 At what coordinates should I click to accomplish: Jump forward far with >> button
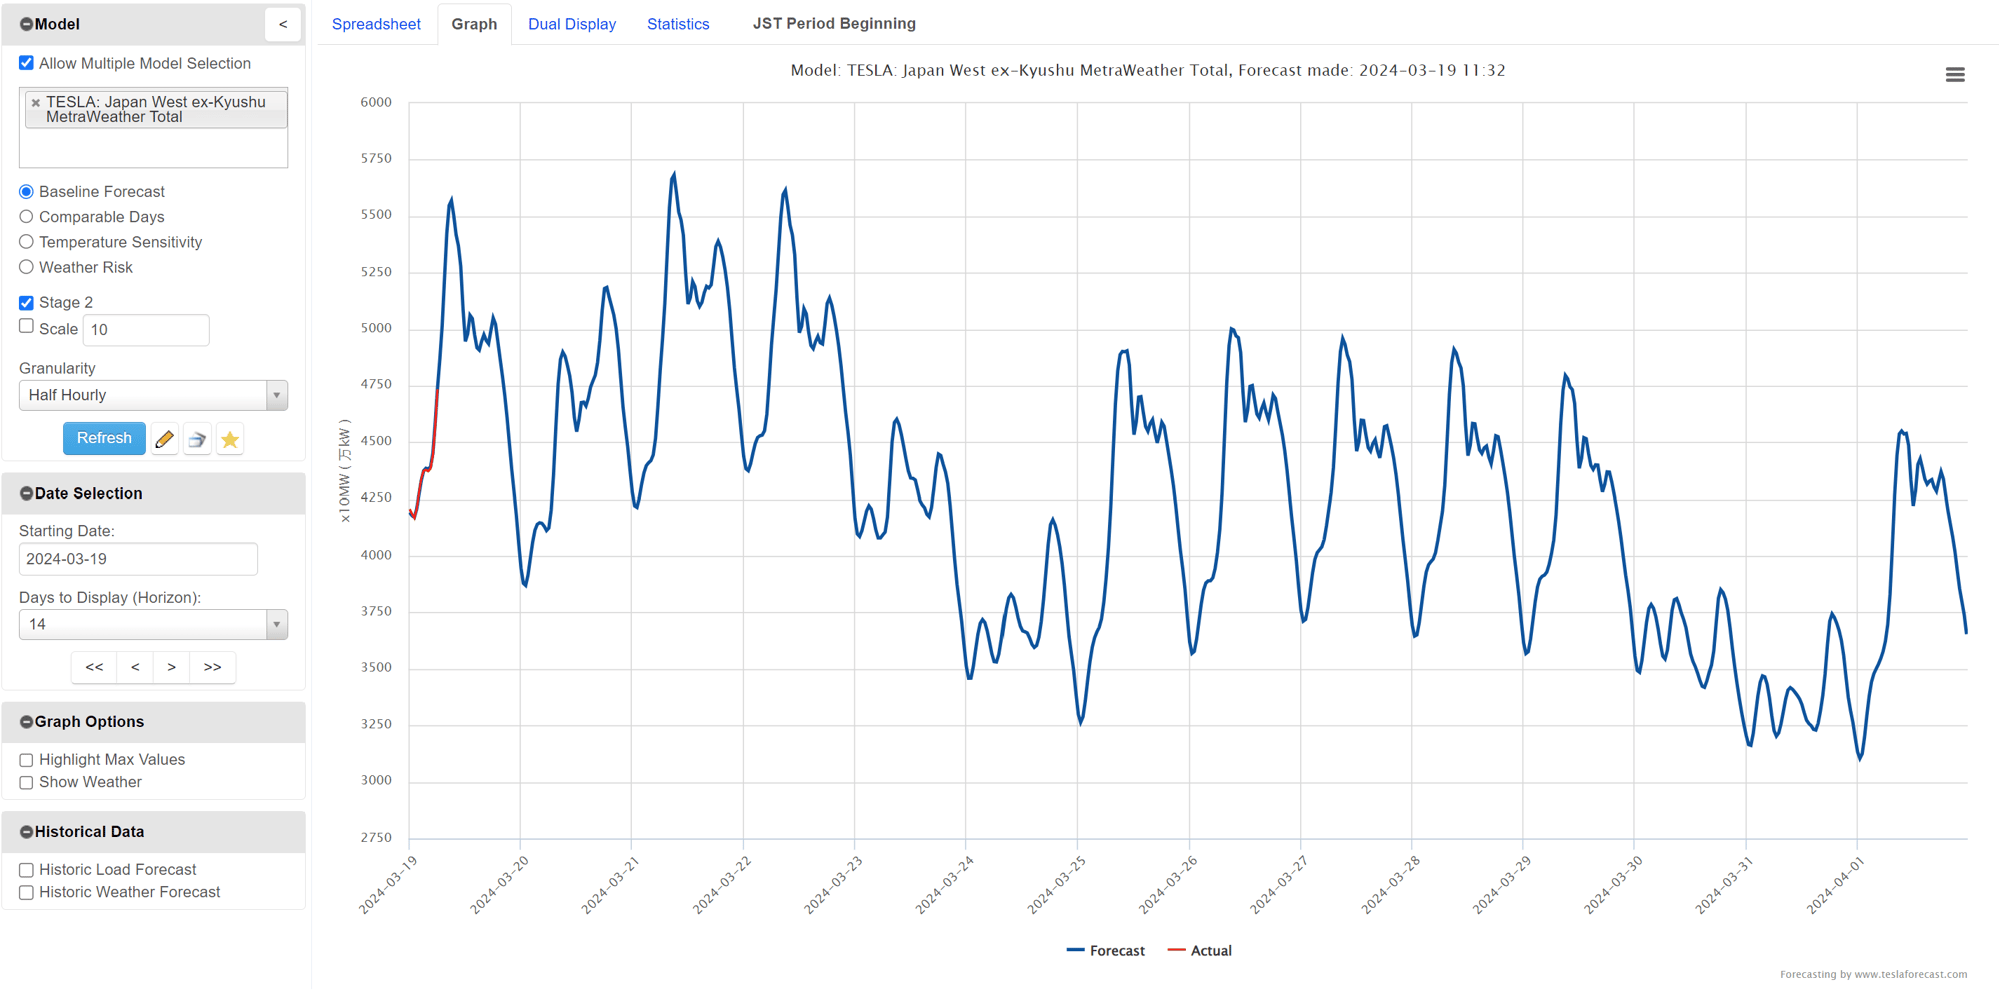(212, 667)
